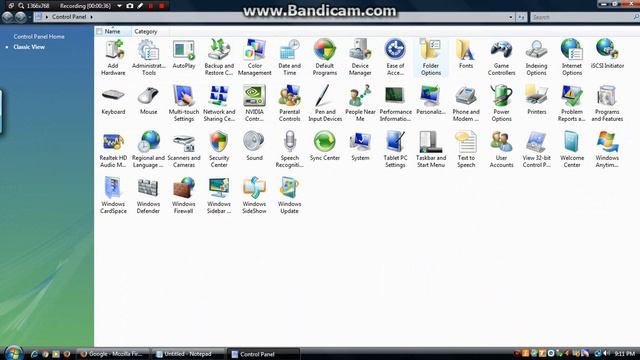
Task: Open Windows Sidebar Properties
Action: coord(219,196)
